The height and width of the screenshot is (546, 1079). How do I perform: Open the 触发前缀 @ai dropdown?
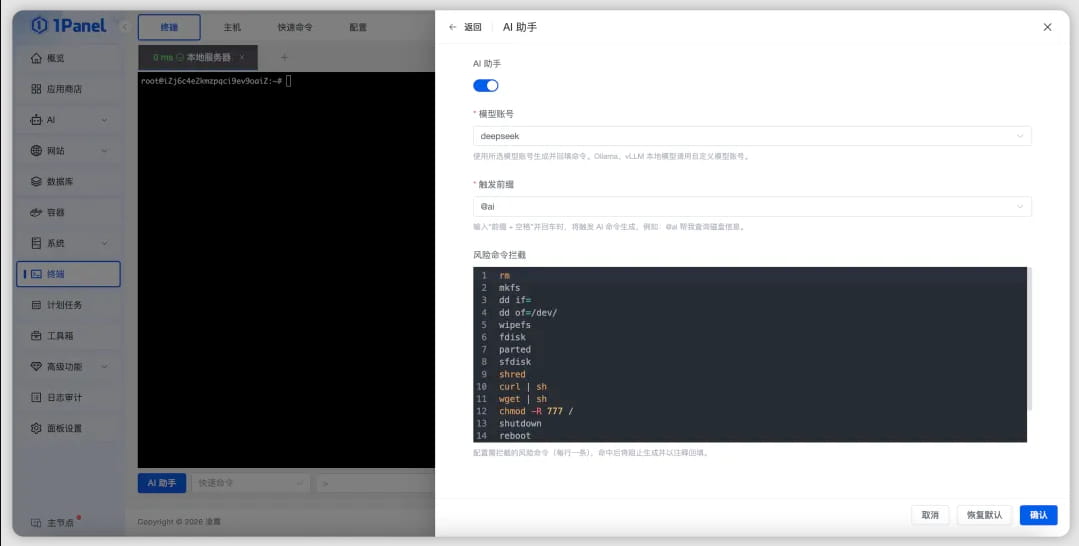point(751,206)
